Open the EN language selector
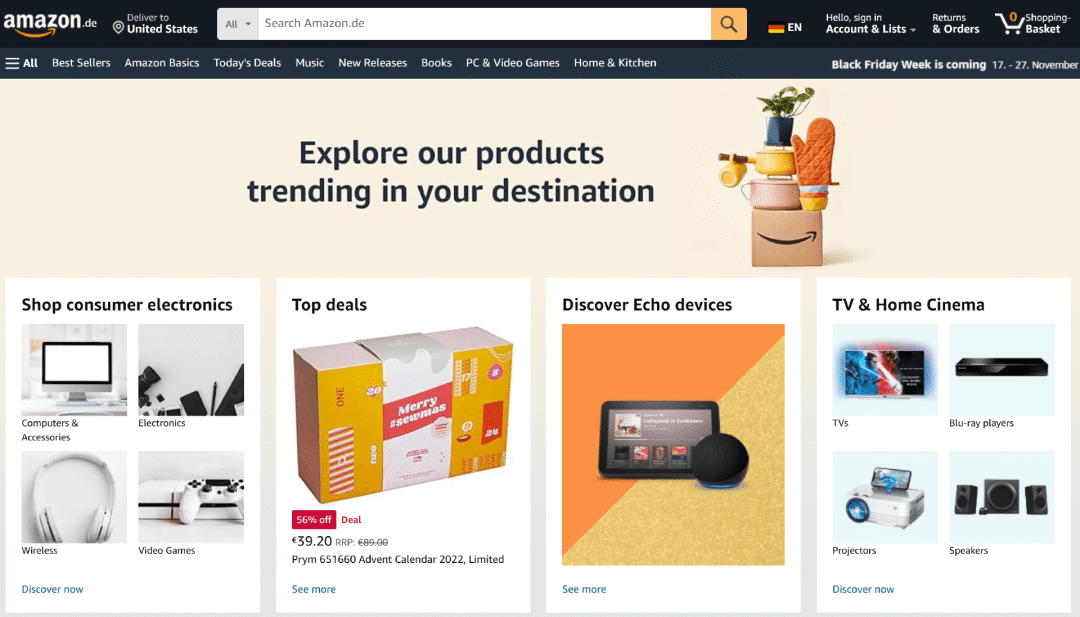 click(x=794, y=28)
